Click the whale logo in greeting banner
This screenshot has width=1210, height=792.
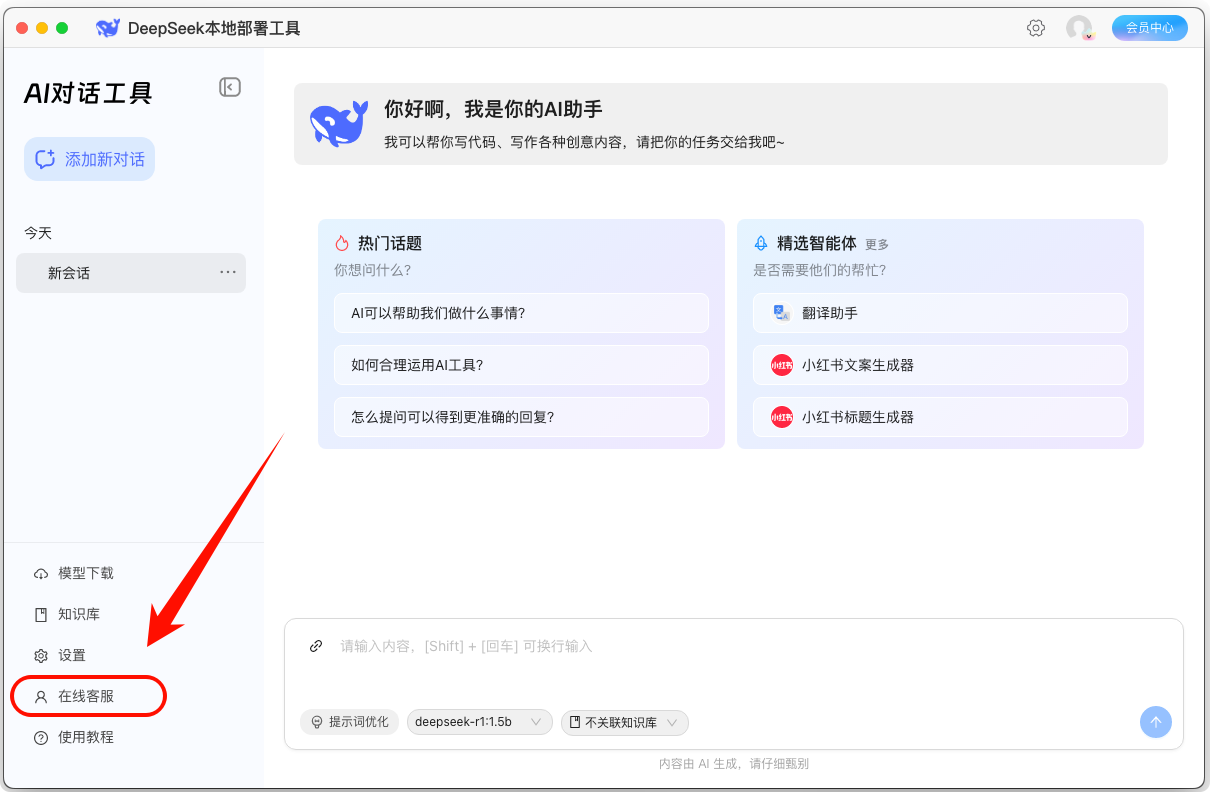click(339, 125)
